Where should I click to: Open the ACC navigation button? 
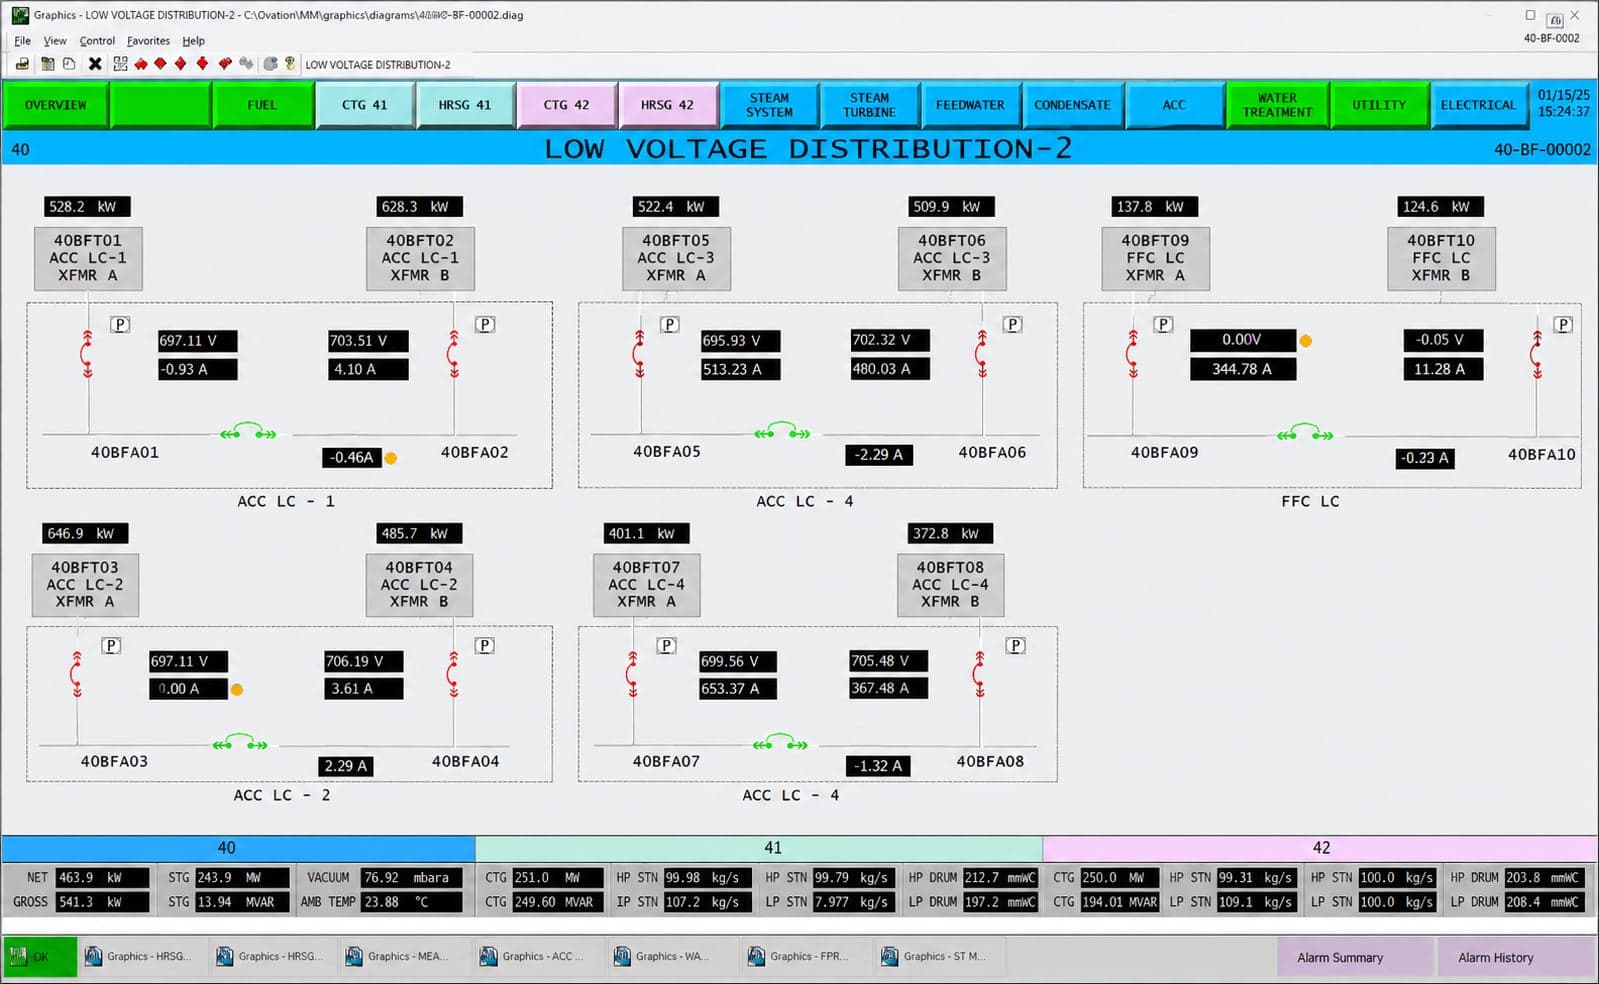[1174, 105]
